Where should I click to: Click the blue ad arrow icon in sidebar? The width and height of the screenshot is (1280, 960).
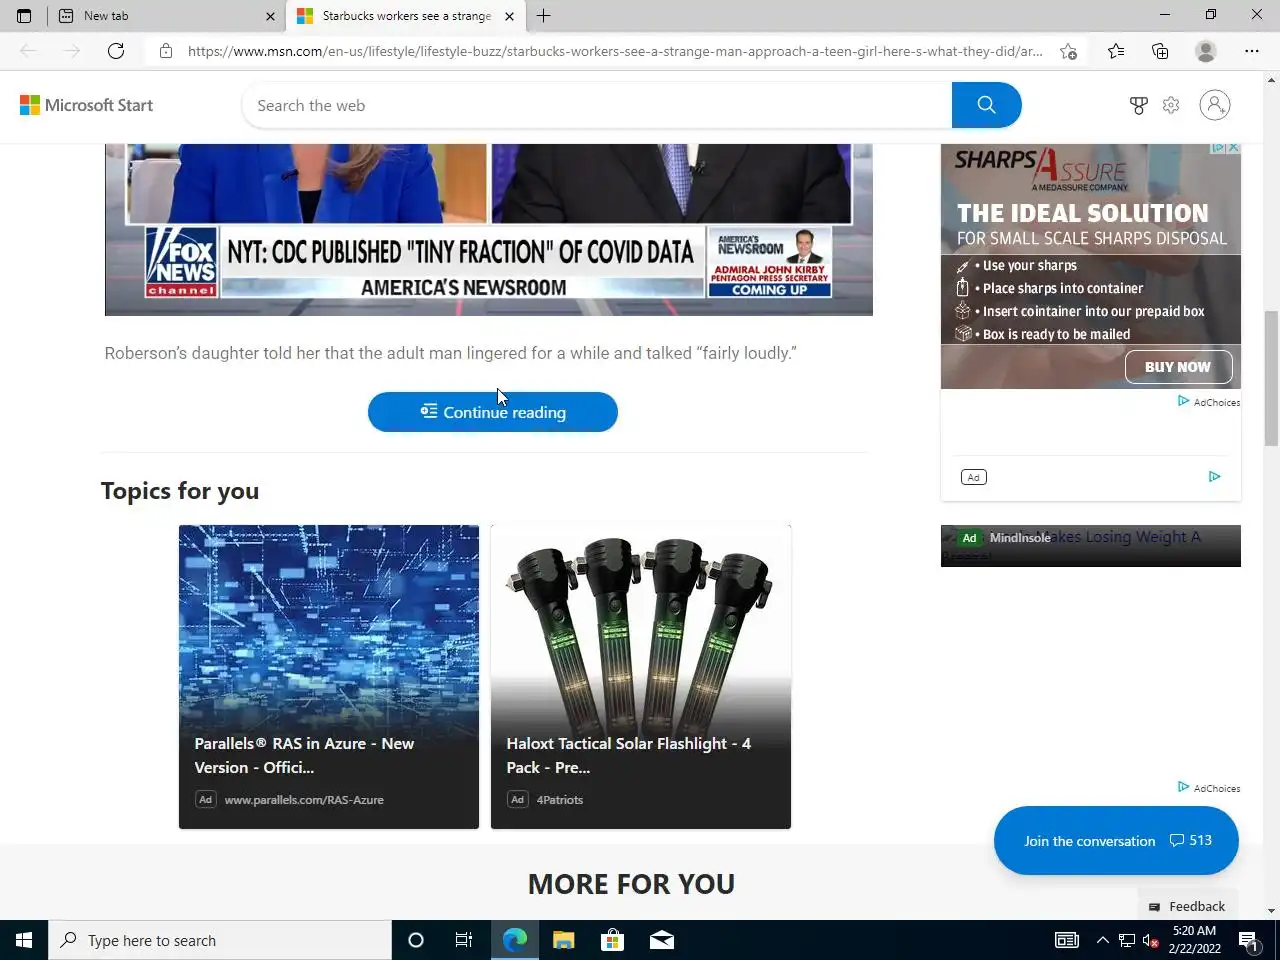coord(1214,477)
